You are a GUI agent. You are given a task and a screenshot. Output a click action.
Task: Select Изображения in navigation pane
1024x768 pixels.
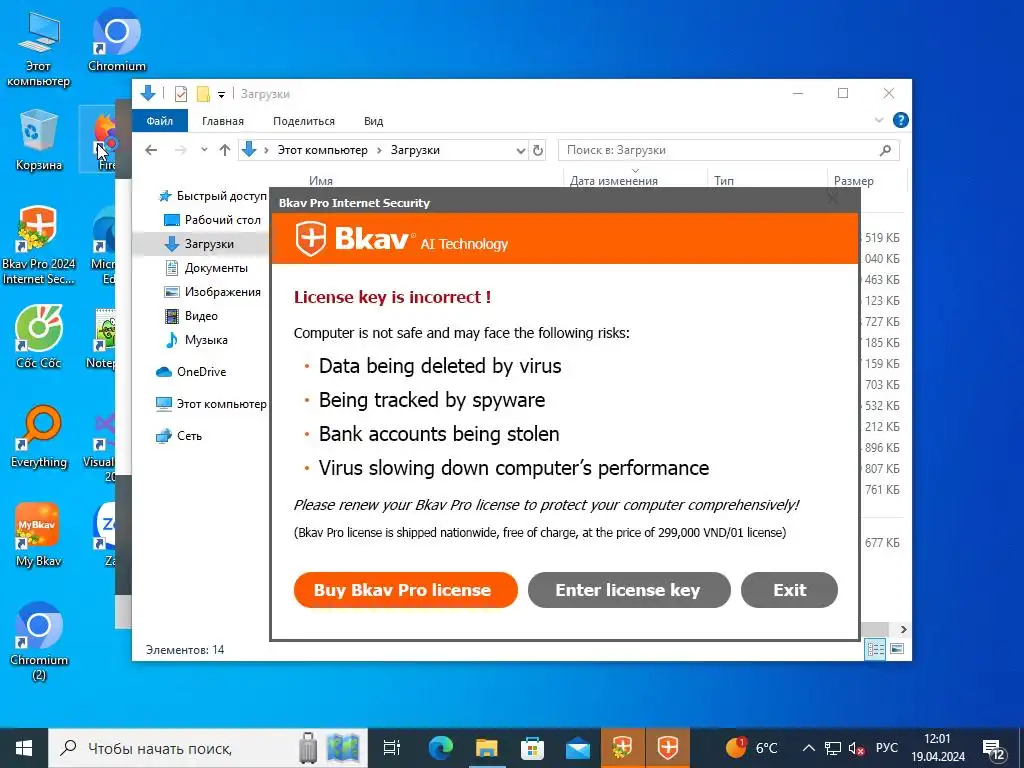[x=213, y=292]
